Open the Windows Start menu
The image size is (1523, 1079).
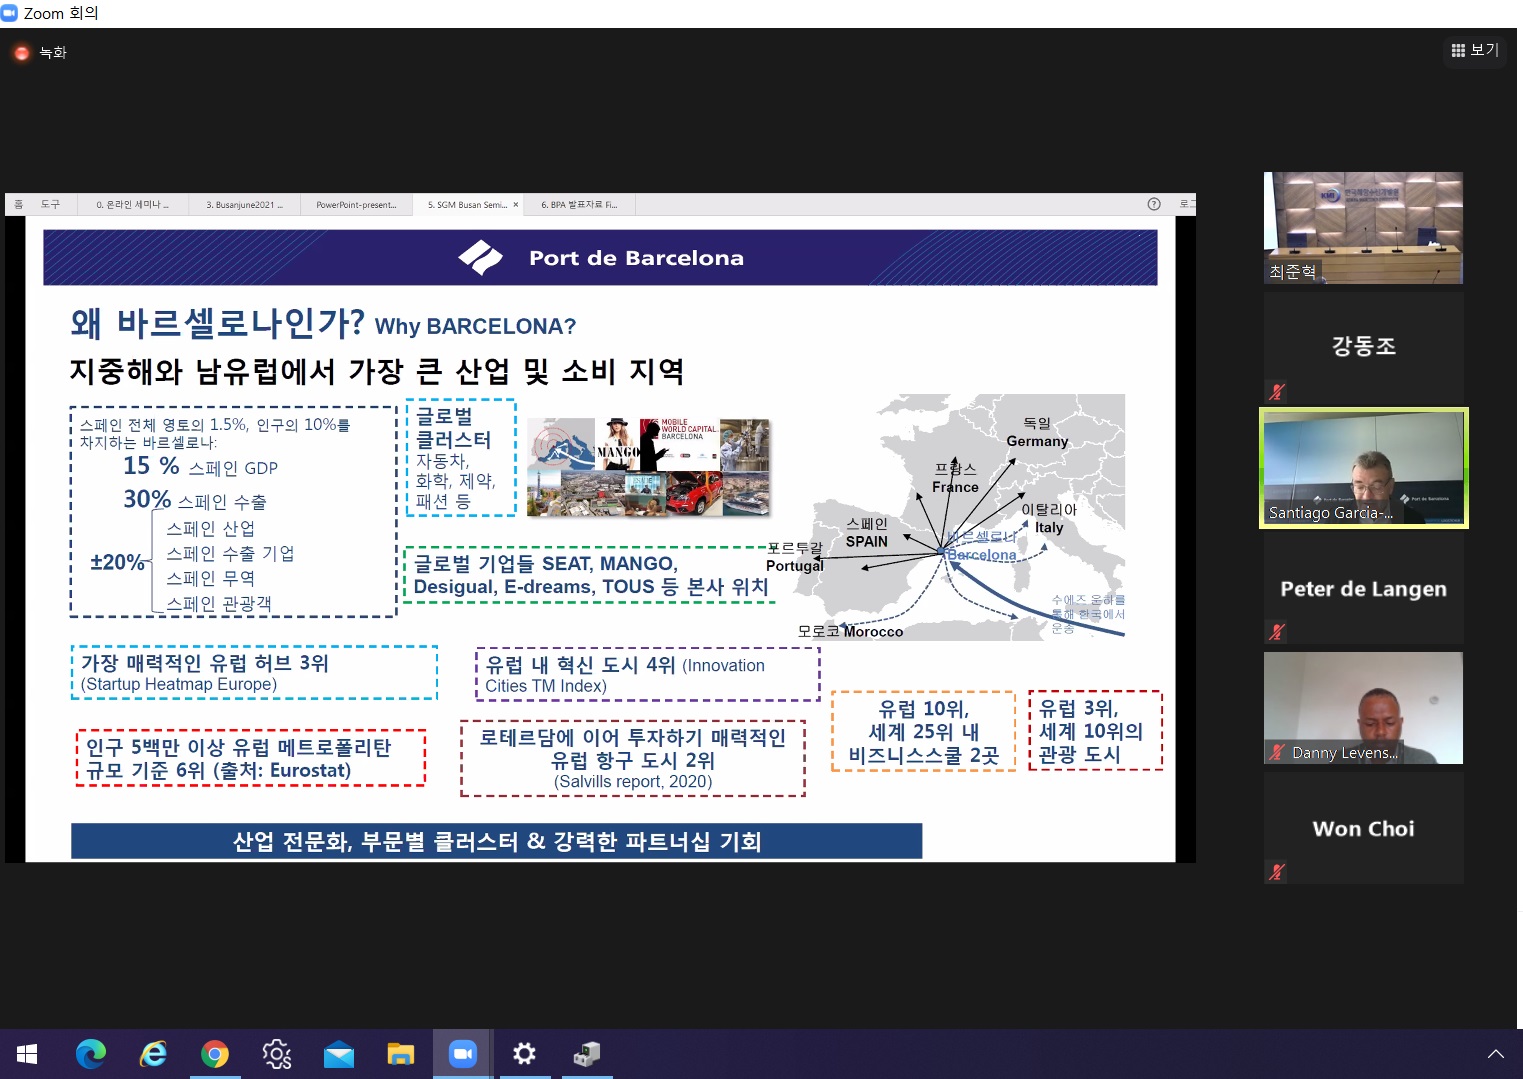27,1054
